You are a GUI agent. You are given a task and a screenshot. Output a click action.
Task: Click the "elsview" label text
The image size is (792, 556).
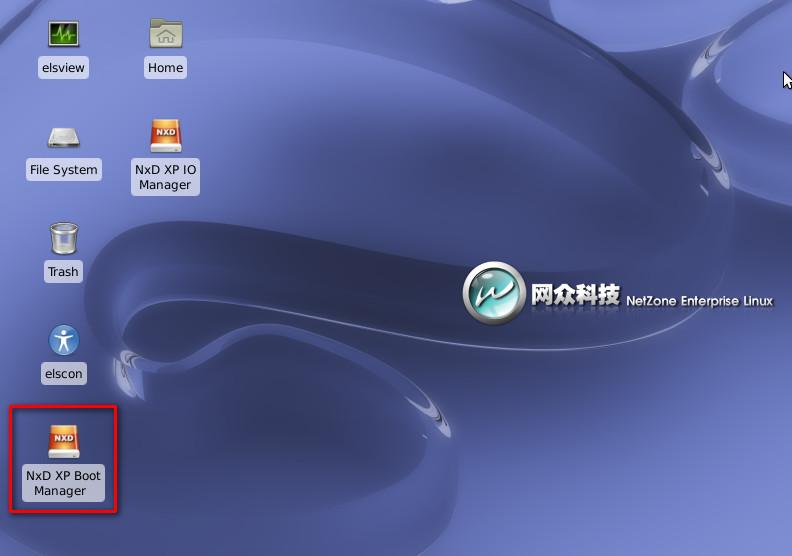click(63, 68)
